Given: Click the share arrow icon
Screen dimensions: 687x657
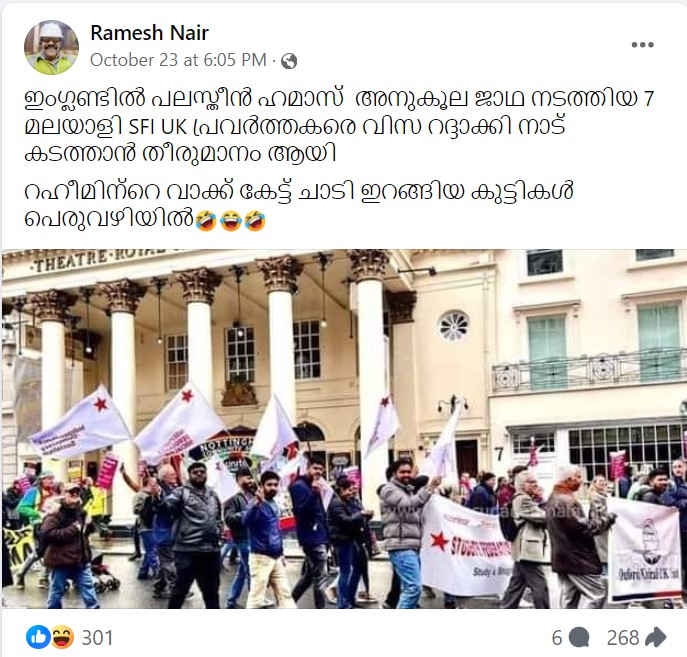Looking at the screenshot, I should click(656, 637).
